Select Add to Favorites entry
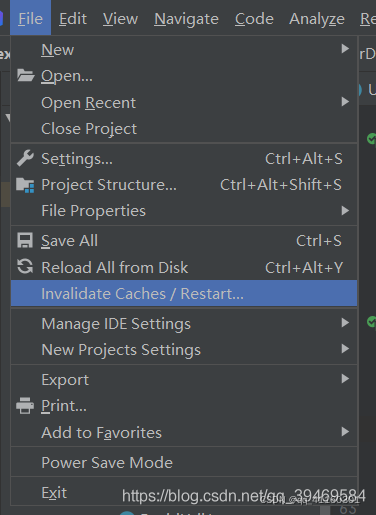Viewport: 376px width, 515px height. click(x=184, y=433)
